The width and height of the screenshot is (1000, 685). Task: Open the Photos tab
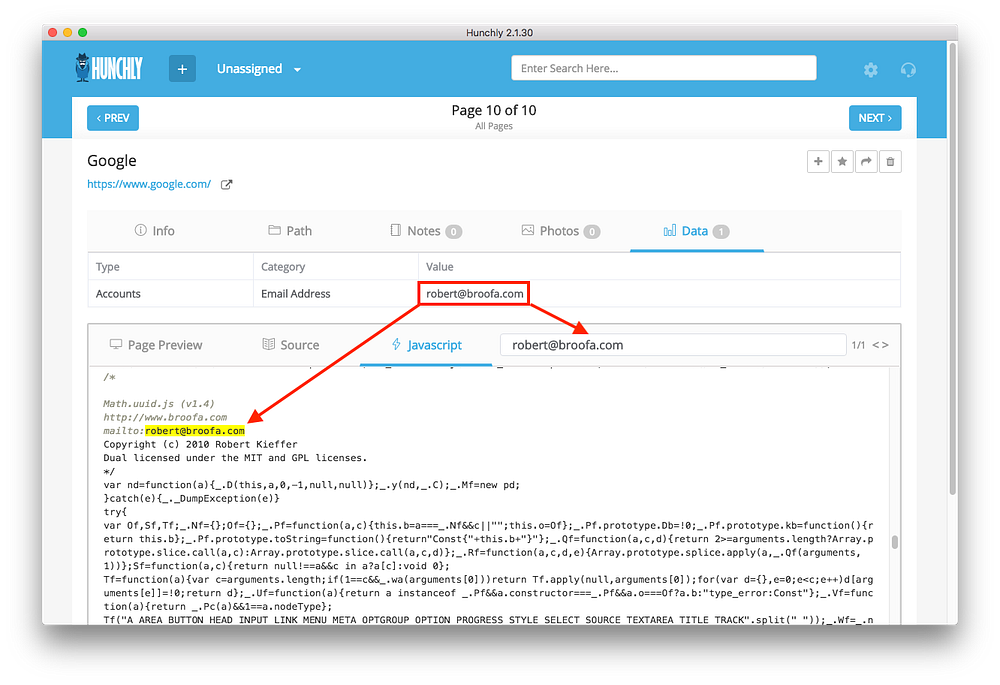[x=561, y=231]
